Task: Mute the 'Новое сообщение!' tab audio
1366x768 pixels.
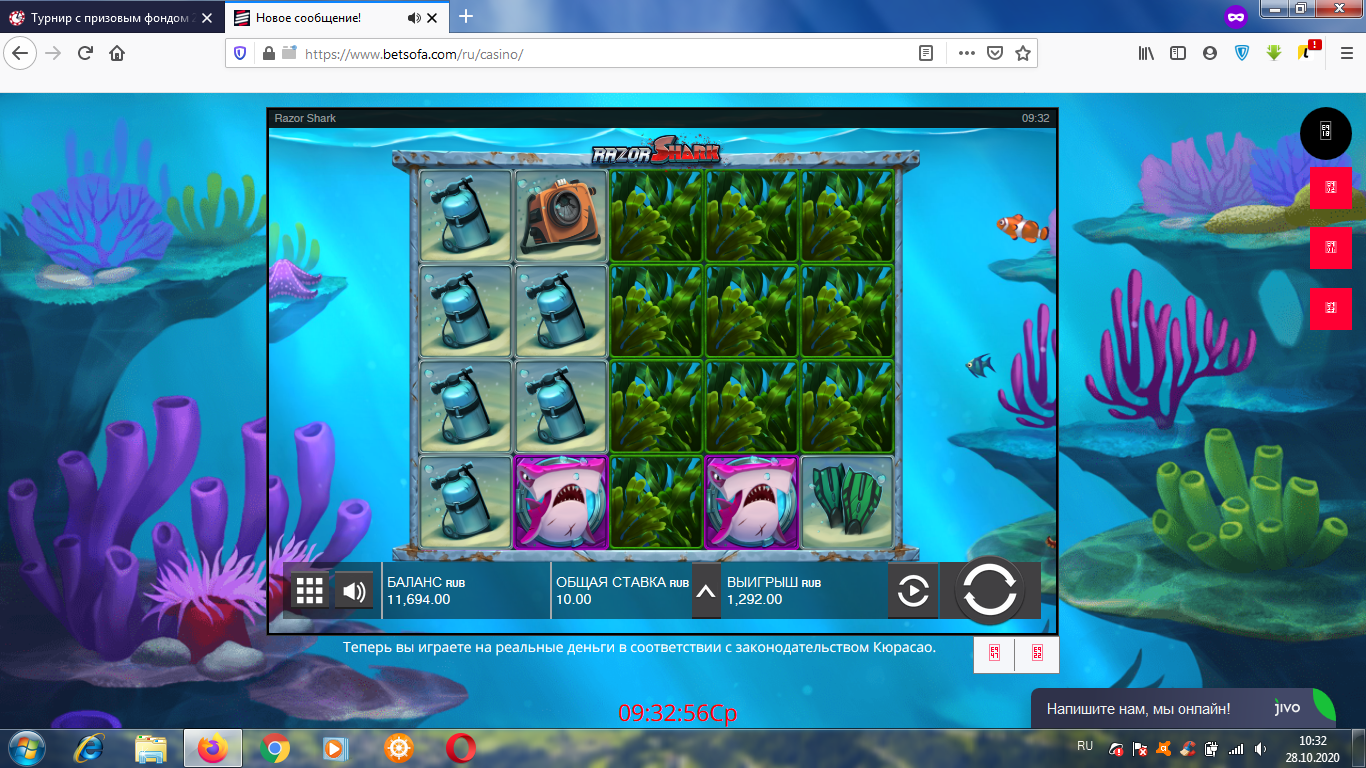Action: pos(414,18)
